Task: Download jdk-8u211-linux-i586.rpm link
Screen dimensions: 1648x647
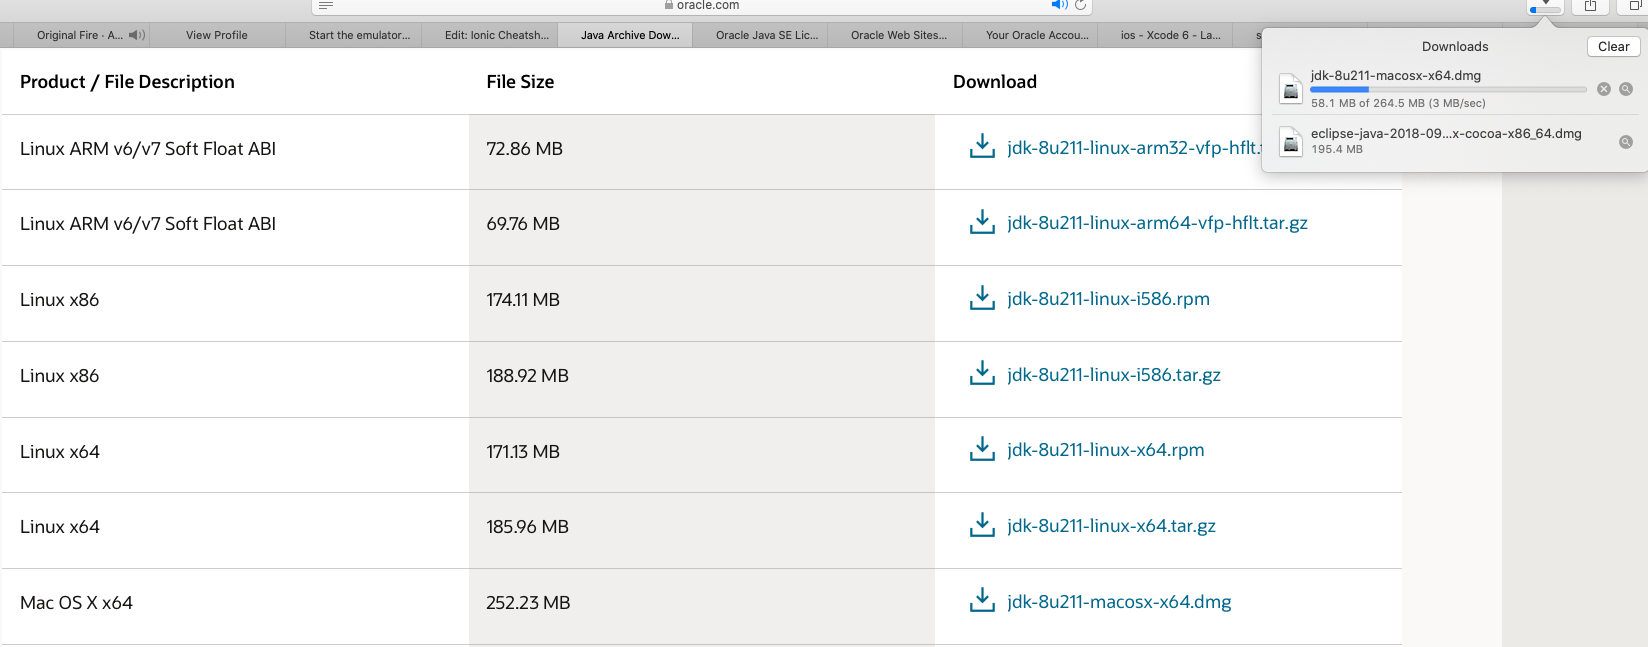Action: [1108, 299]
